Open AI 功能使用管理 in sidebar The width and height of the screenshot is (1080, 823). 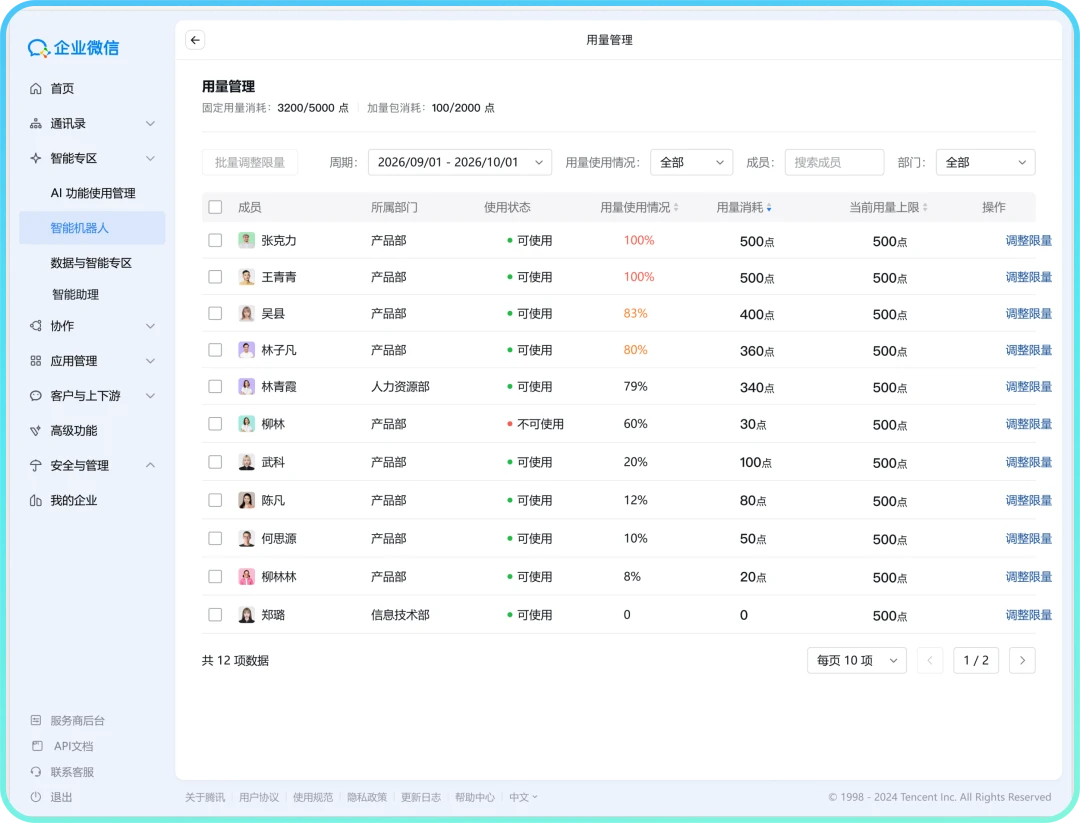pyautogui.click(x=93, y=193)
